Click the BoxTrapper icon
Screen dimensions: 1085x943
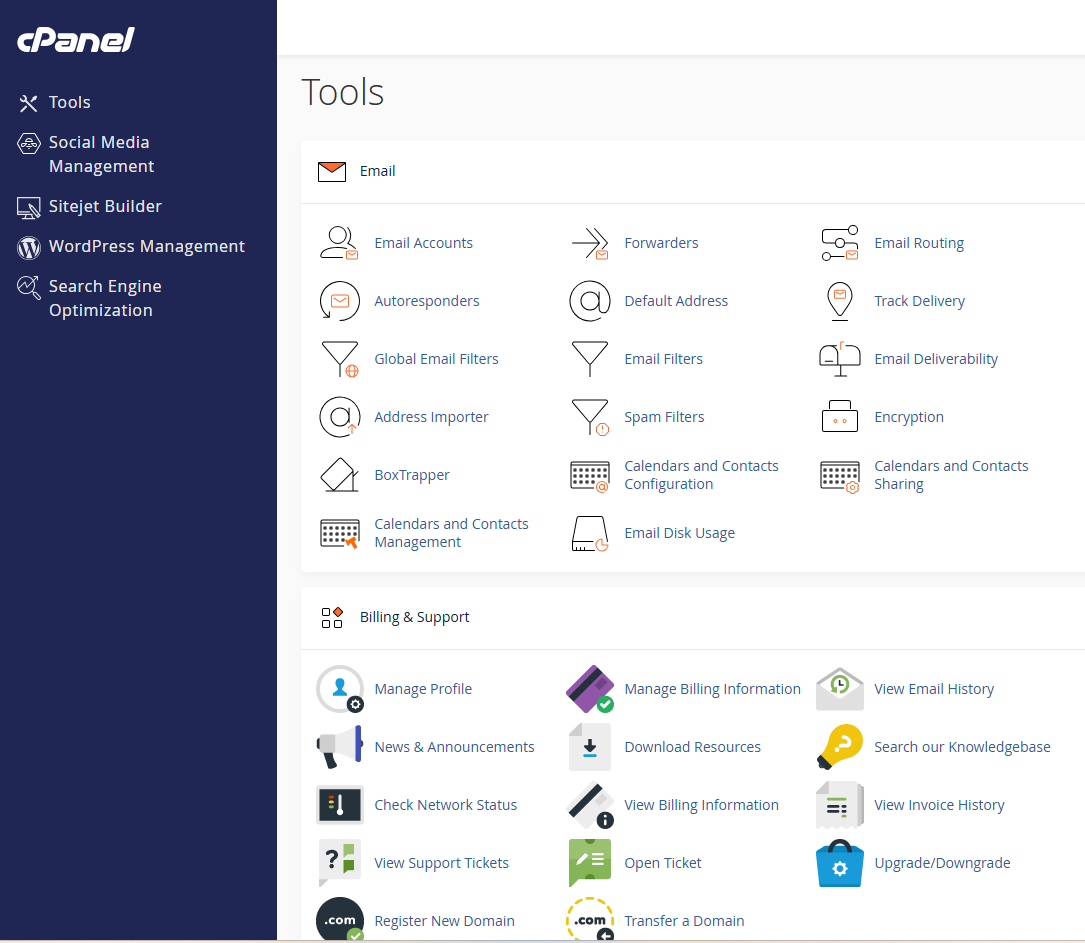click(x=339, y=475)
